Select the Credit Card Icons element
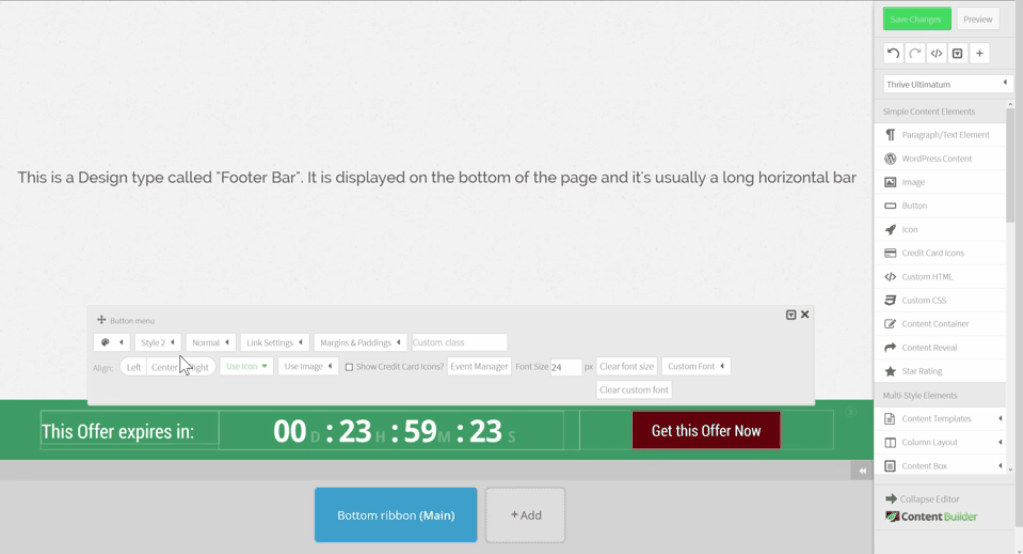This screenshot has width=1023, height=554. point(932,253)
